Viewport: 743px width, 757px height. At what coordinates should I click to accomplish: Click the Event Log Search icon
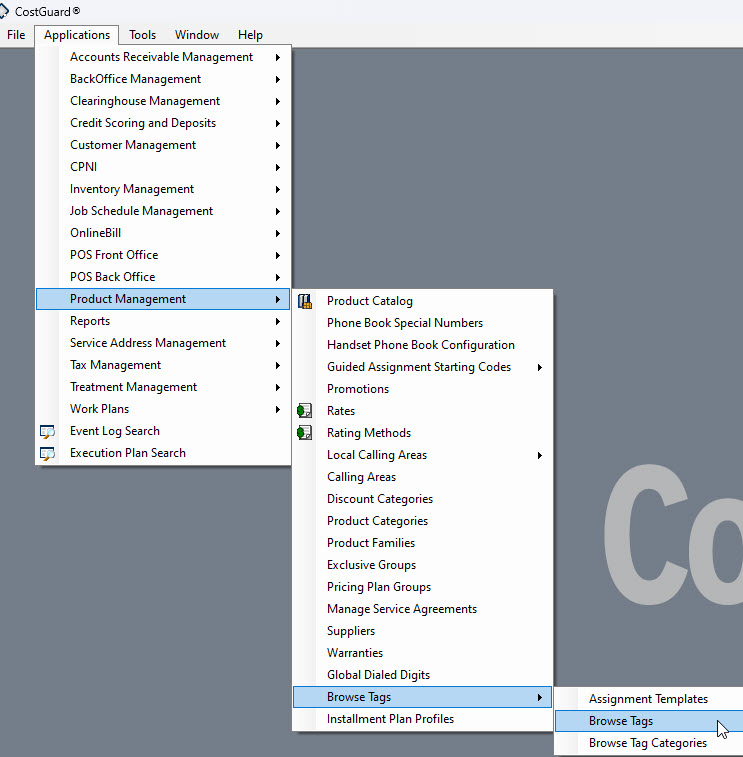pyautogui.click(x=47, y=431)
